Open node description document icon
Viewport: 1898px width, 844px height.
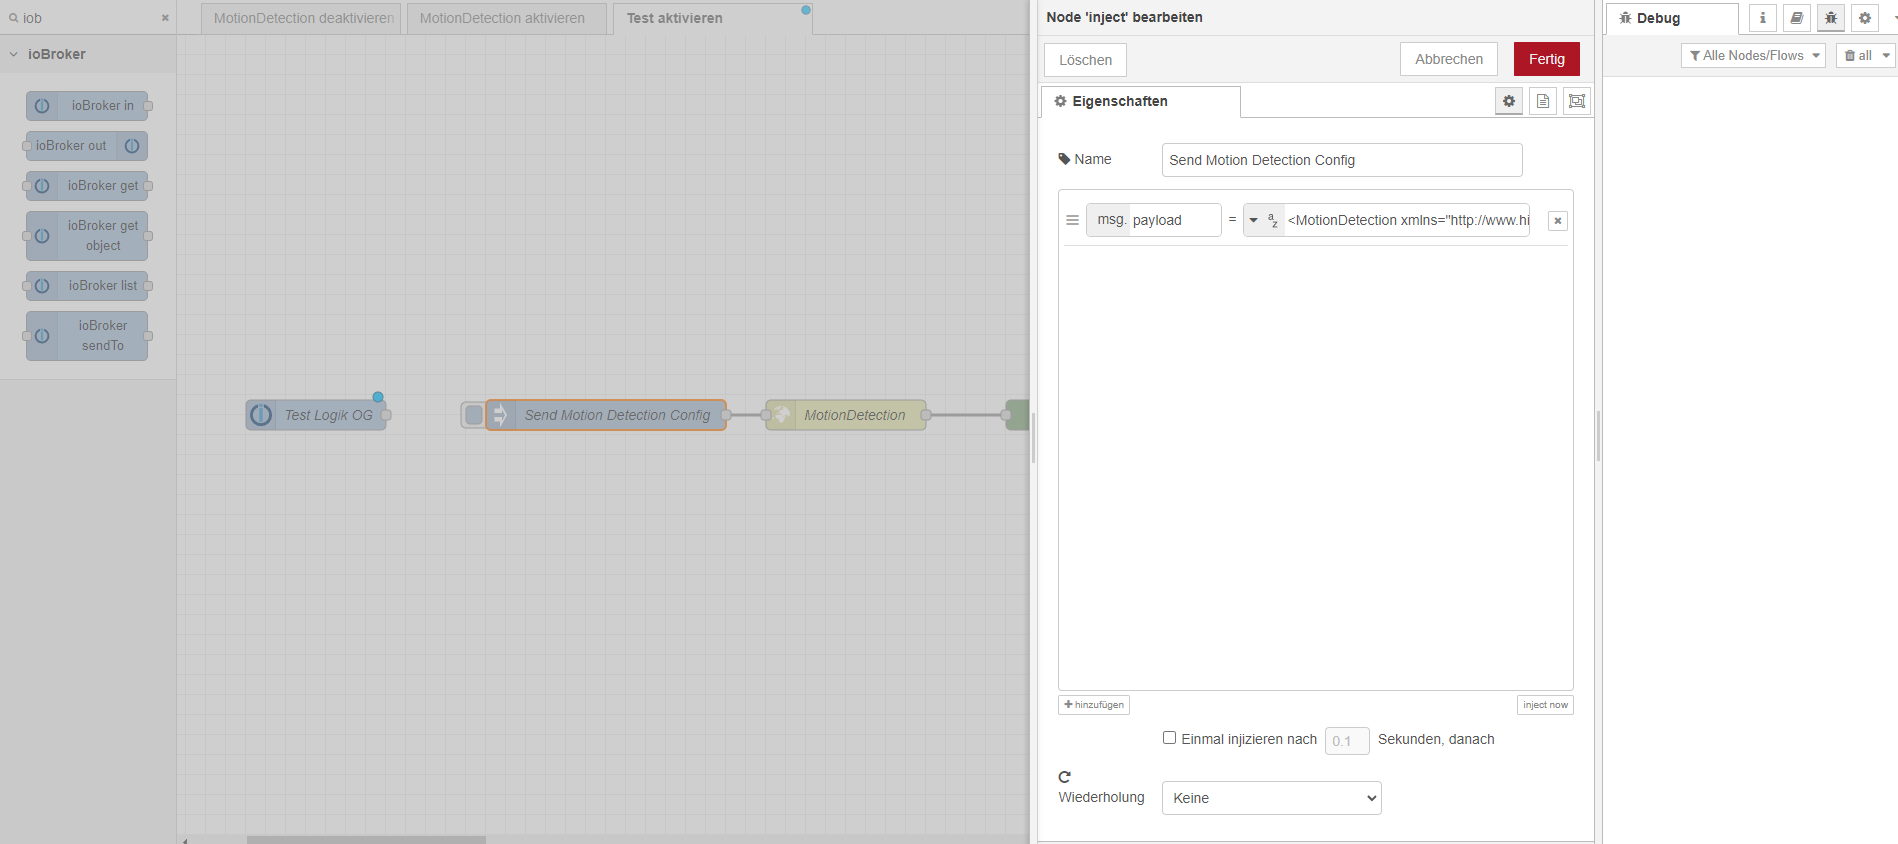coord(1543,101)
